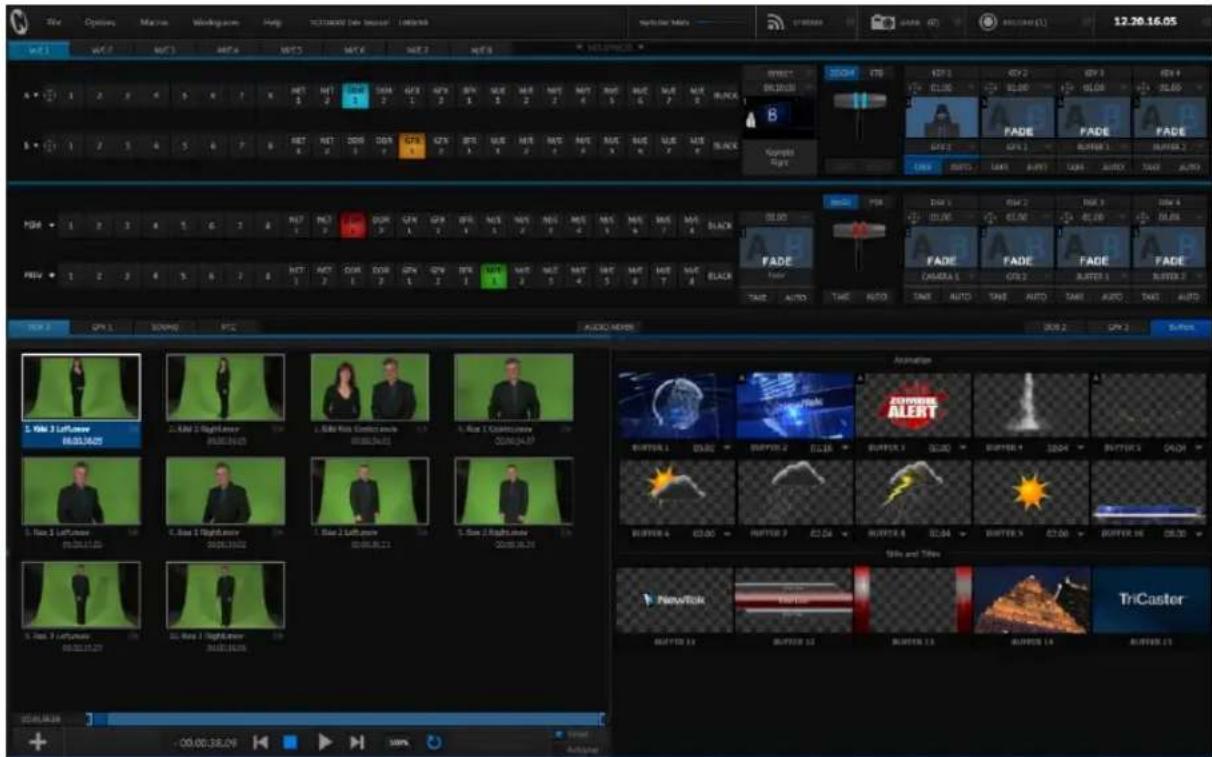Select red DDR 1 on PGM row
Screen dimensions: 1212x757
[354, 224]
